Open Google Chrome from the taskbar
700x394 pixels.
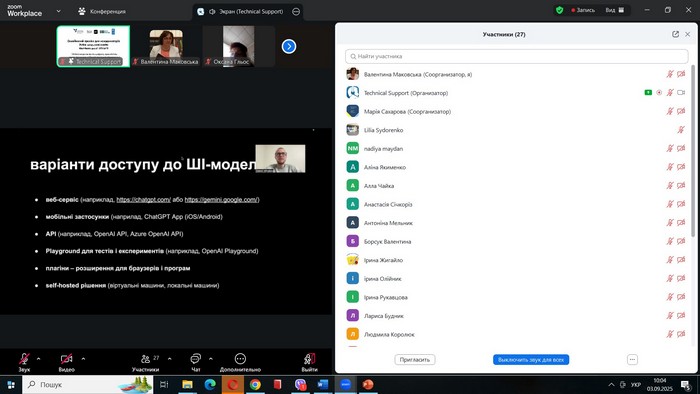(x=255, y=385)
